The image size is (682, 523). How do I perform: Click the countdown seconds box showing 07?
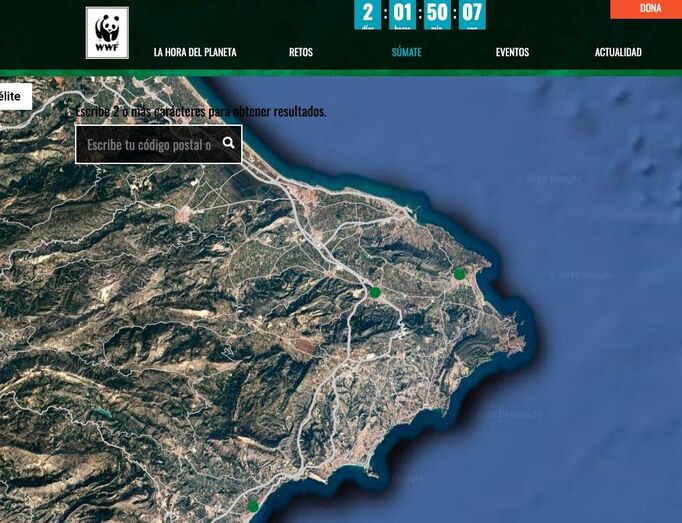pos(472,14)
